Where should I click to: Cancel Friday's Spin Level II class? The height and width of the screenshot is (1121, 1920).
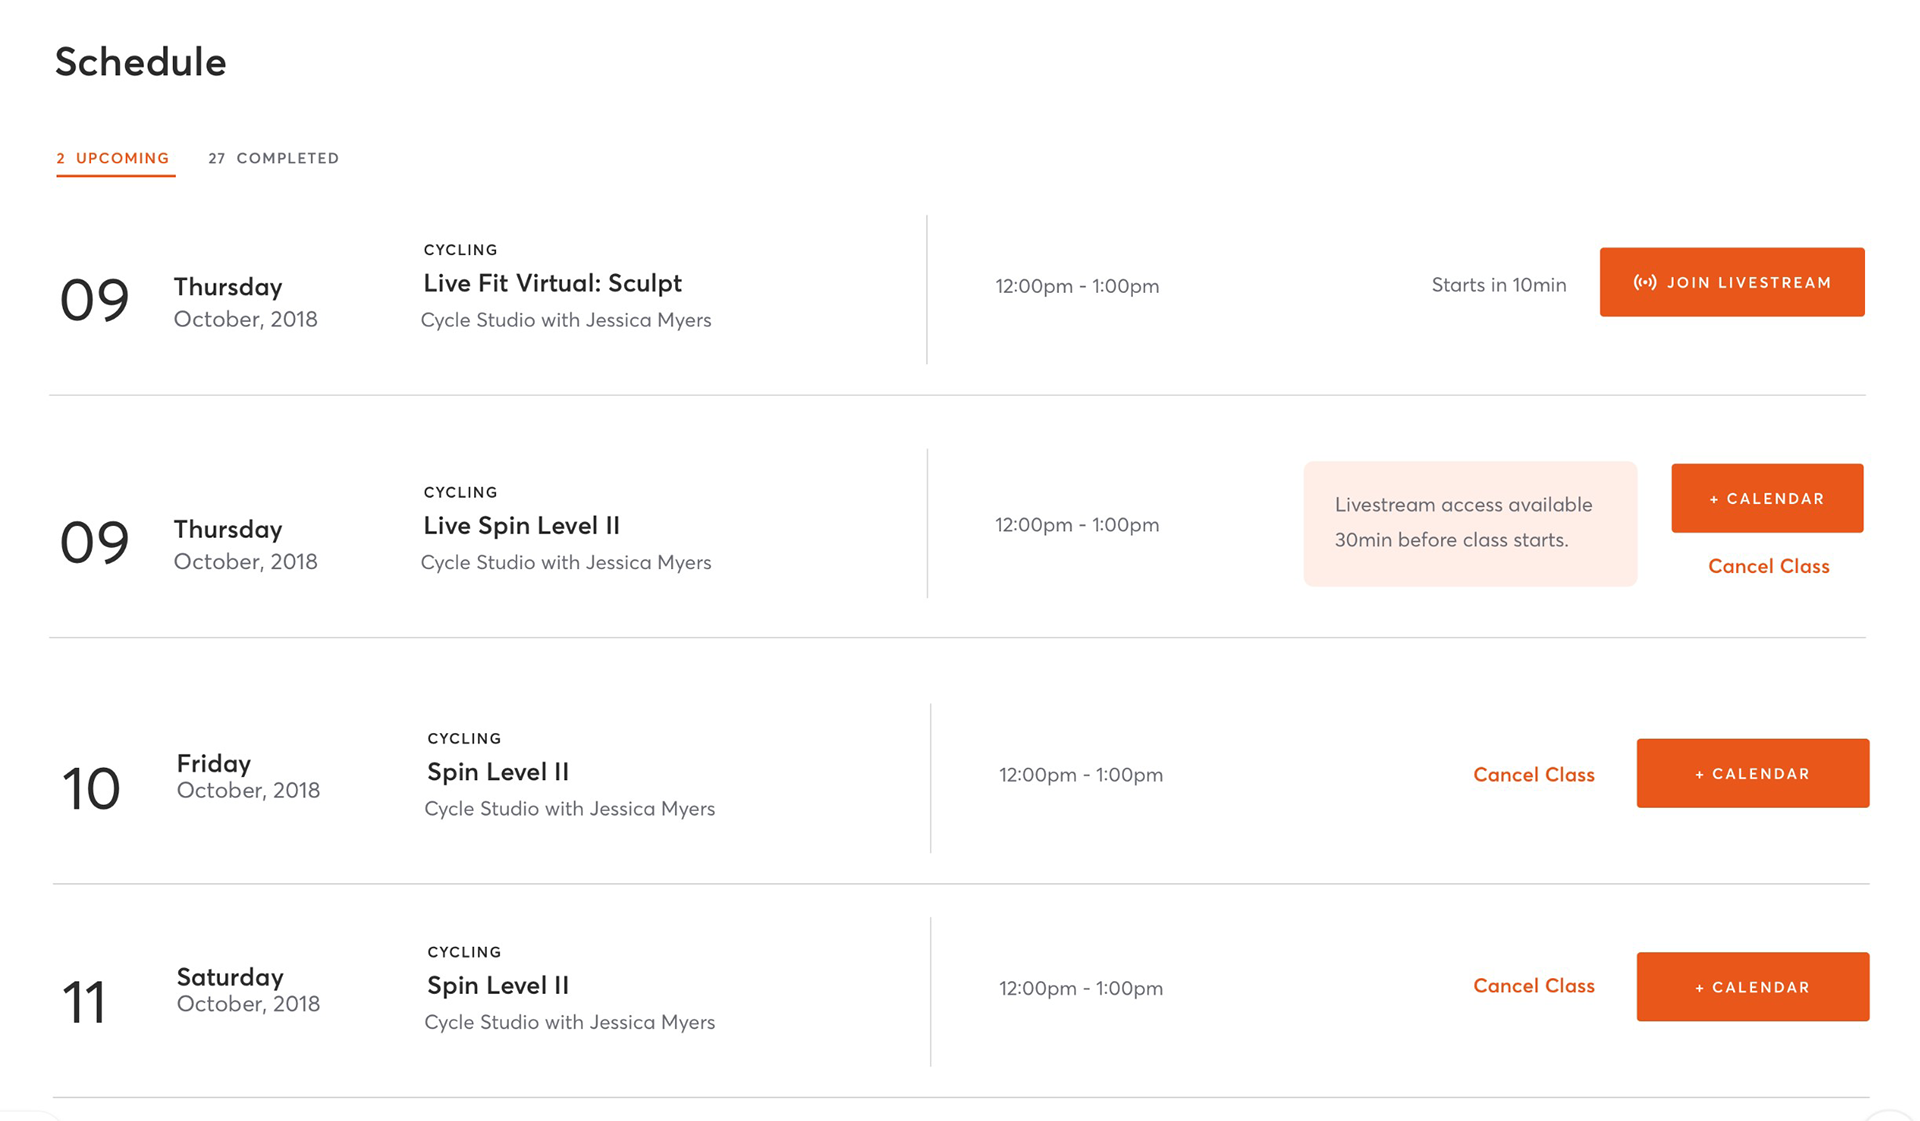(1534, 775)
